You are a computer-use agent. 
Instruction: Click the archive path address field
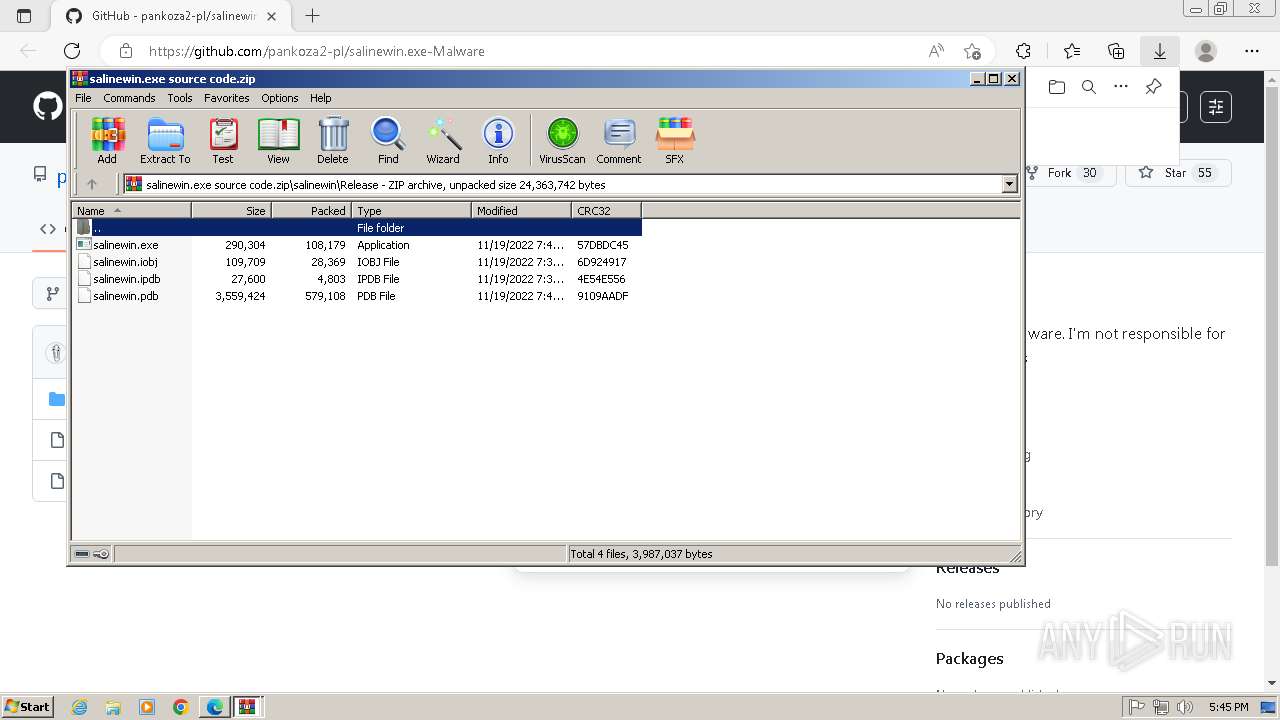coord(562,184)
